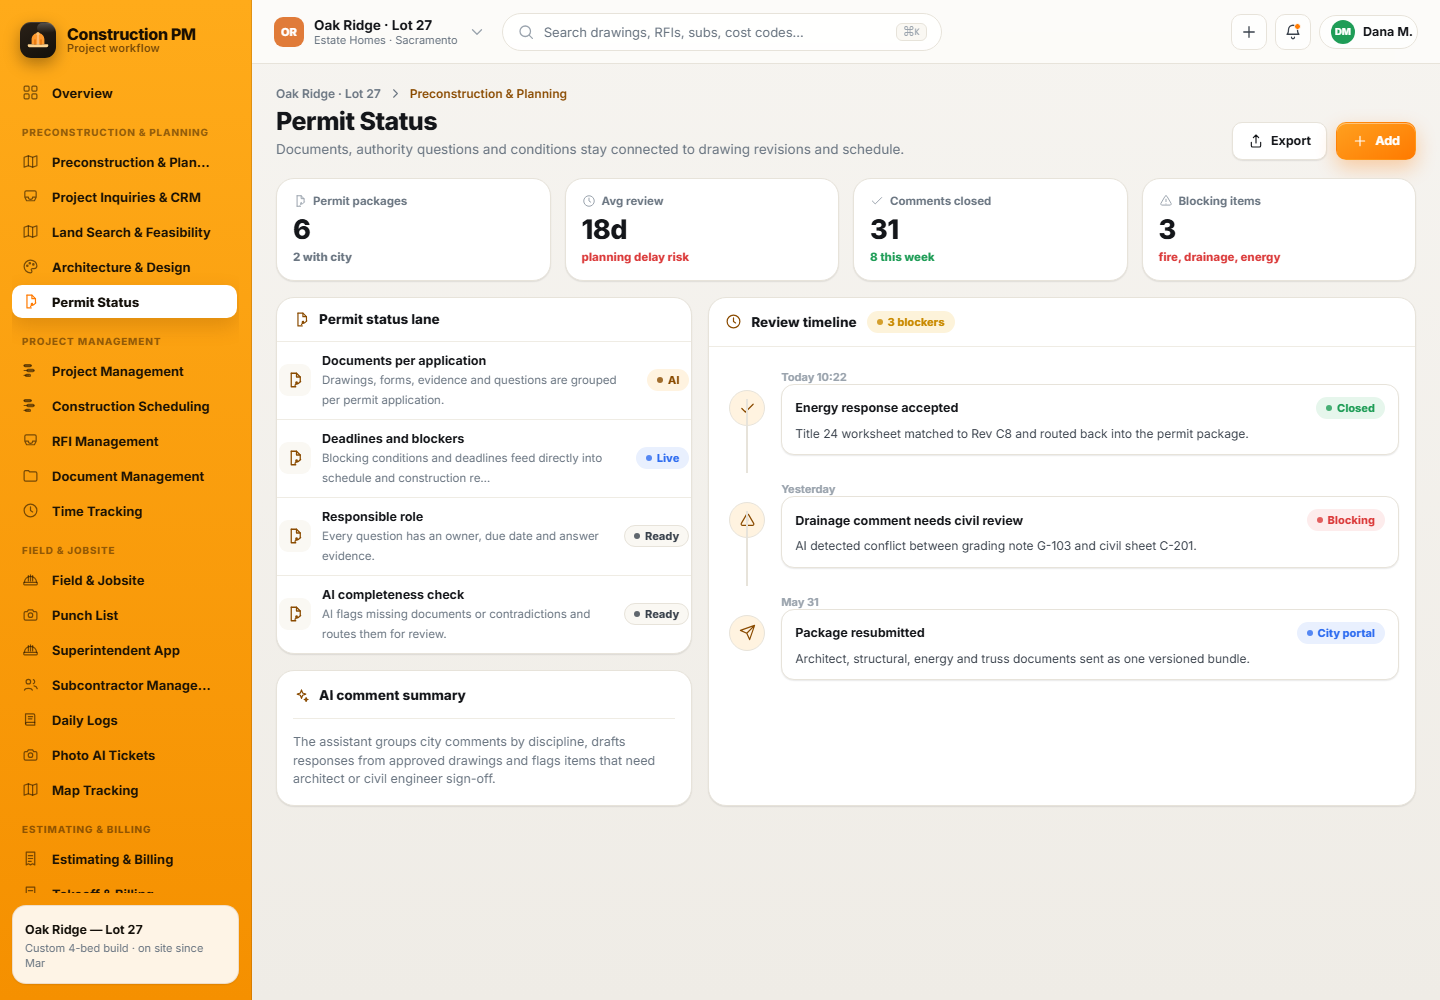Open the Avg review 18d card
This screenshot has width=1440, height=1000.
[x=702, y=230]
